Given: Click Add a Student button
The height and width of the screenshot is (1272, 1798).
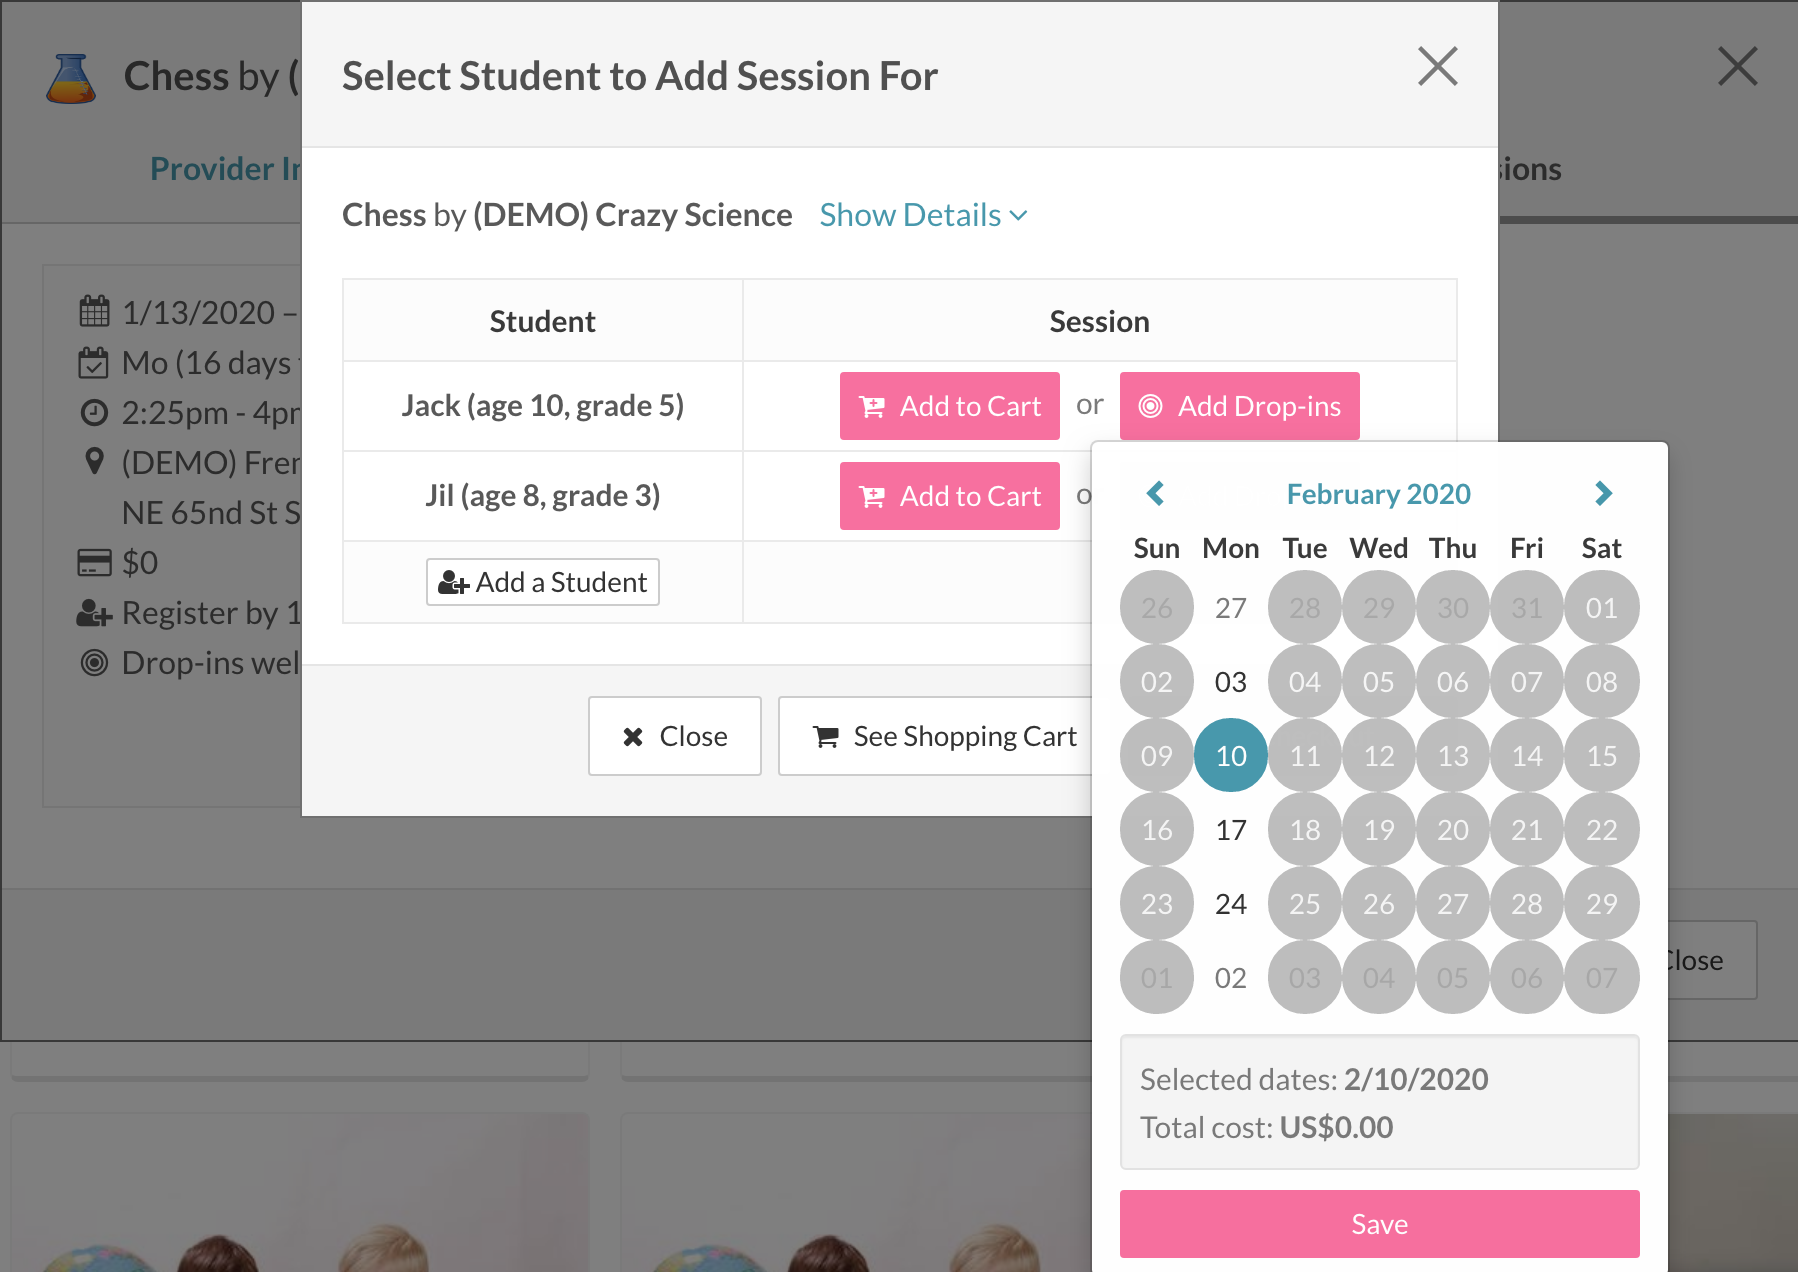Looking at the screenshot, I should (543, 582).
